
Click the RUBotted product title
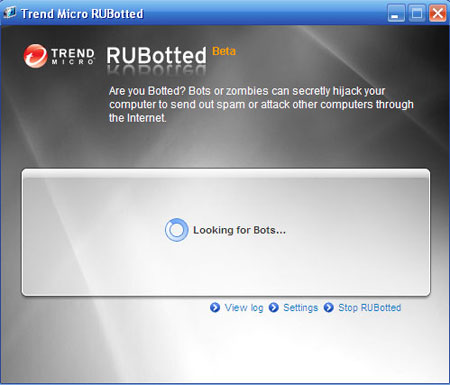pyautogui.click(x=157, y=55)
